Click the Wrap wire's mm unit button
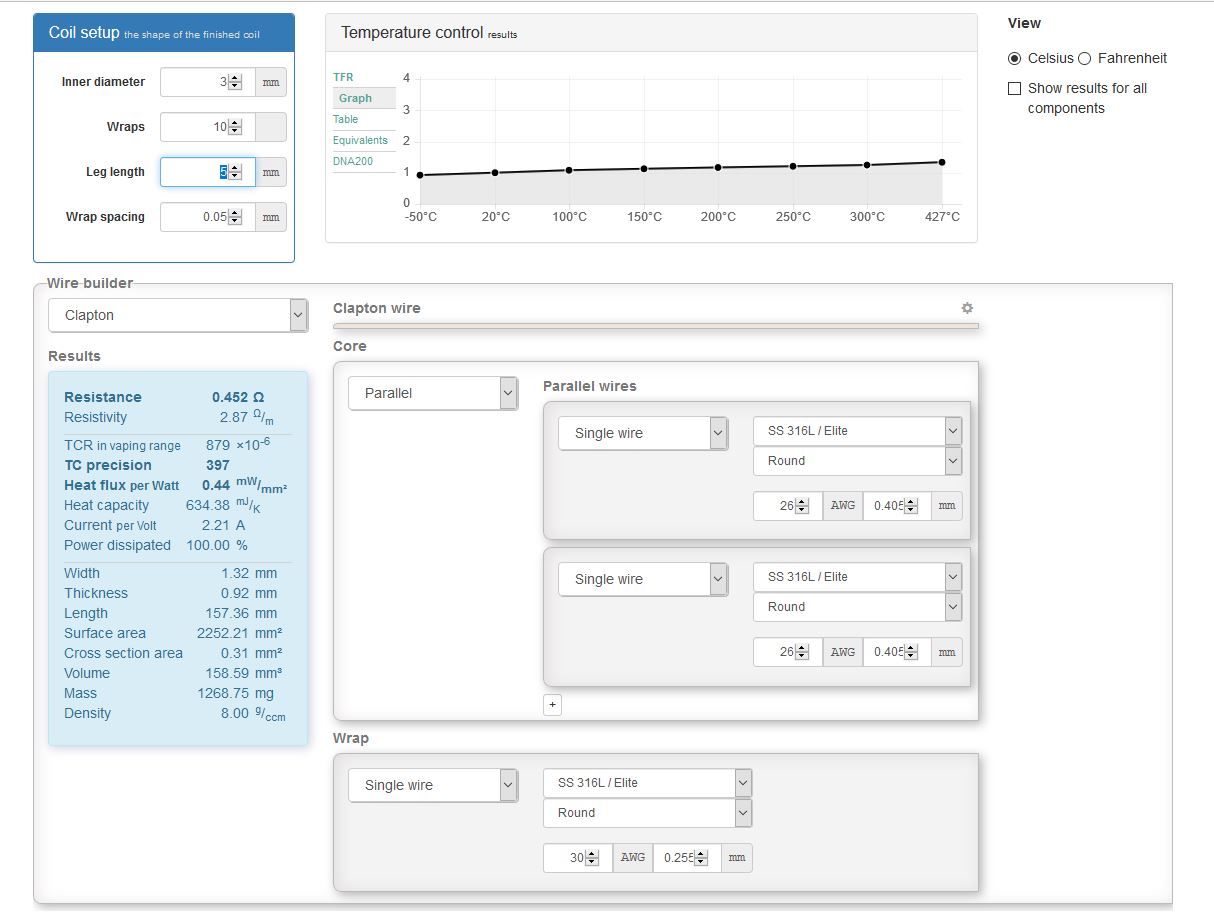The height and width of the screenshot is (921, 1214). tap(737, 858)
